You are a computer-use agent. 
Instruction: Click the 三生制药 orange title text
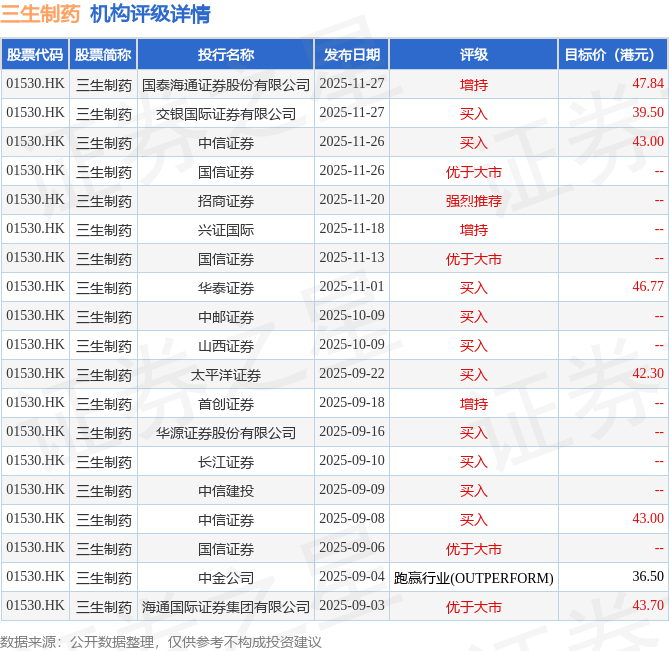coord(40,14)
